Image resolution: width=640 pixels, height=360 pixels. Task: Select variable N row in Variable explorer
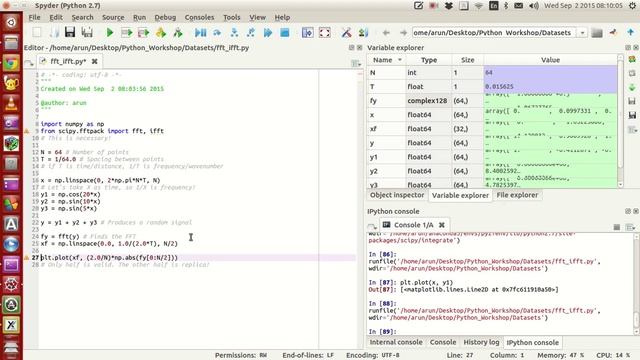pos(492,73)
